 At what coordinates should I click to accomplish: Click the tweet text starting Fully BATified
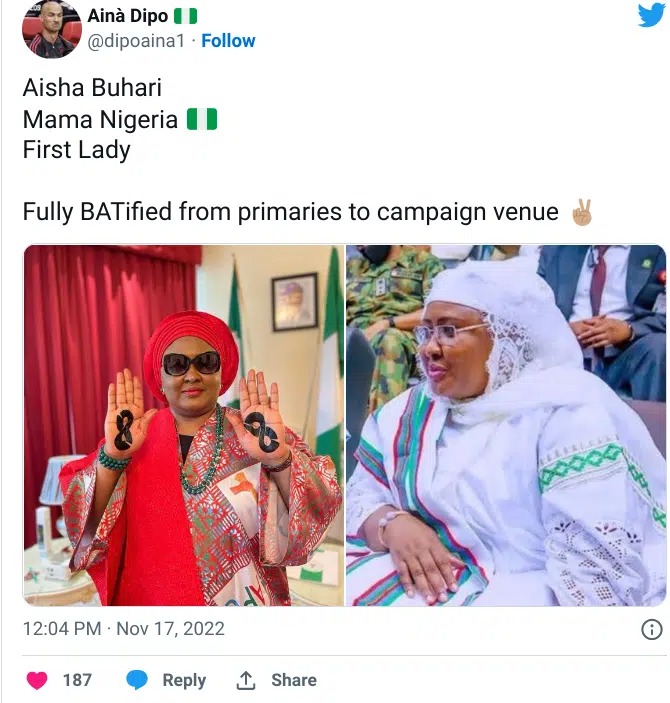pyautogui.click(x=290, y=212)
